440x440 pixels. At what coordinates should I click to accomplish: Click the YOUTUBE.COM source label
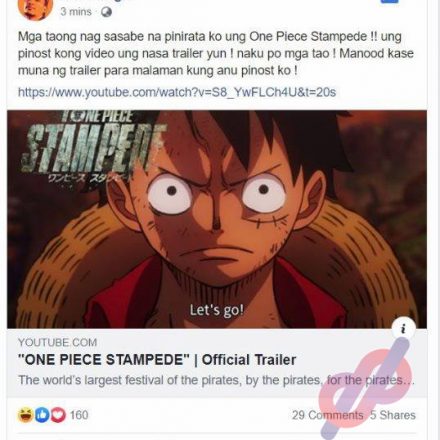[57, 342]
